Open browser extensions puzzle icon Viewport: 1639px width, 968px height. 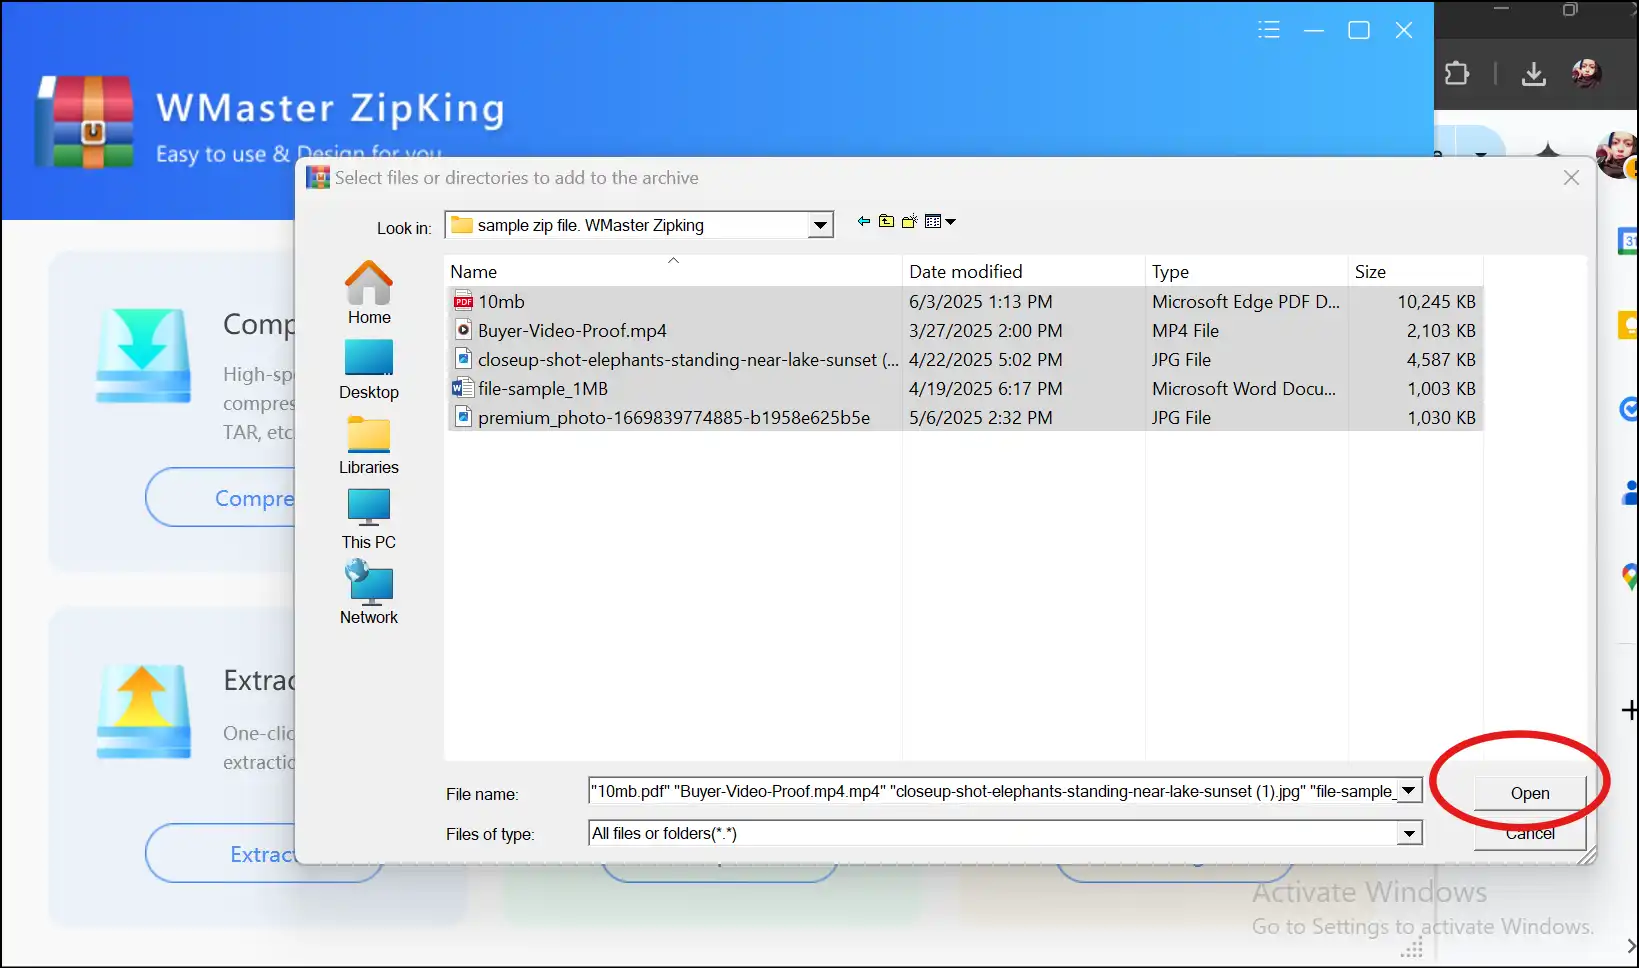click(1457, 73)
